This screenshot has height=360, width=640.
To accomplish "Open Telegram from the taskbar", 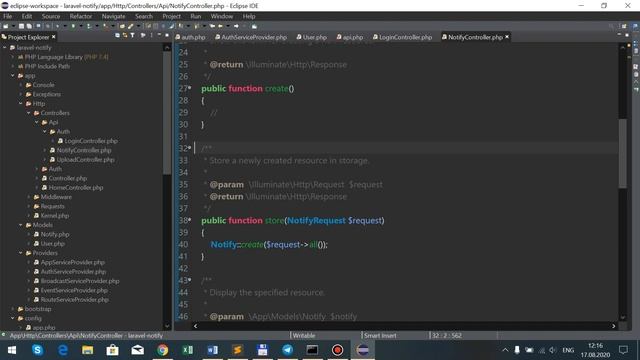I will [287, 350].
